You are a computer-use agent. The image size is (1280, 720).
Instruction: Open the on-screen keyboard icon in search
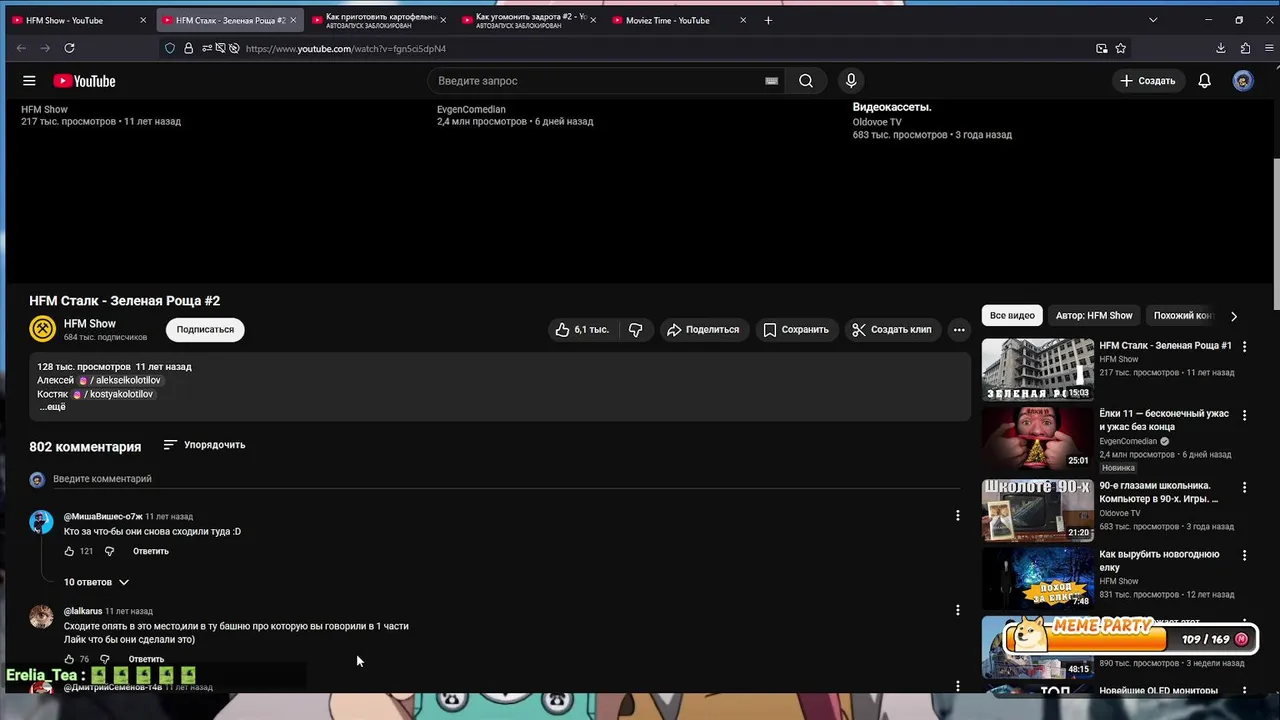pos(771,81)
